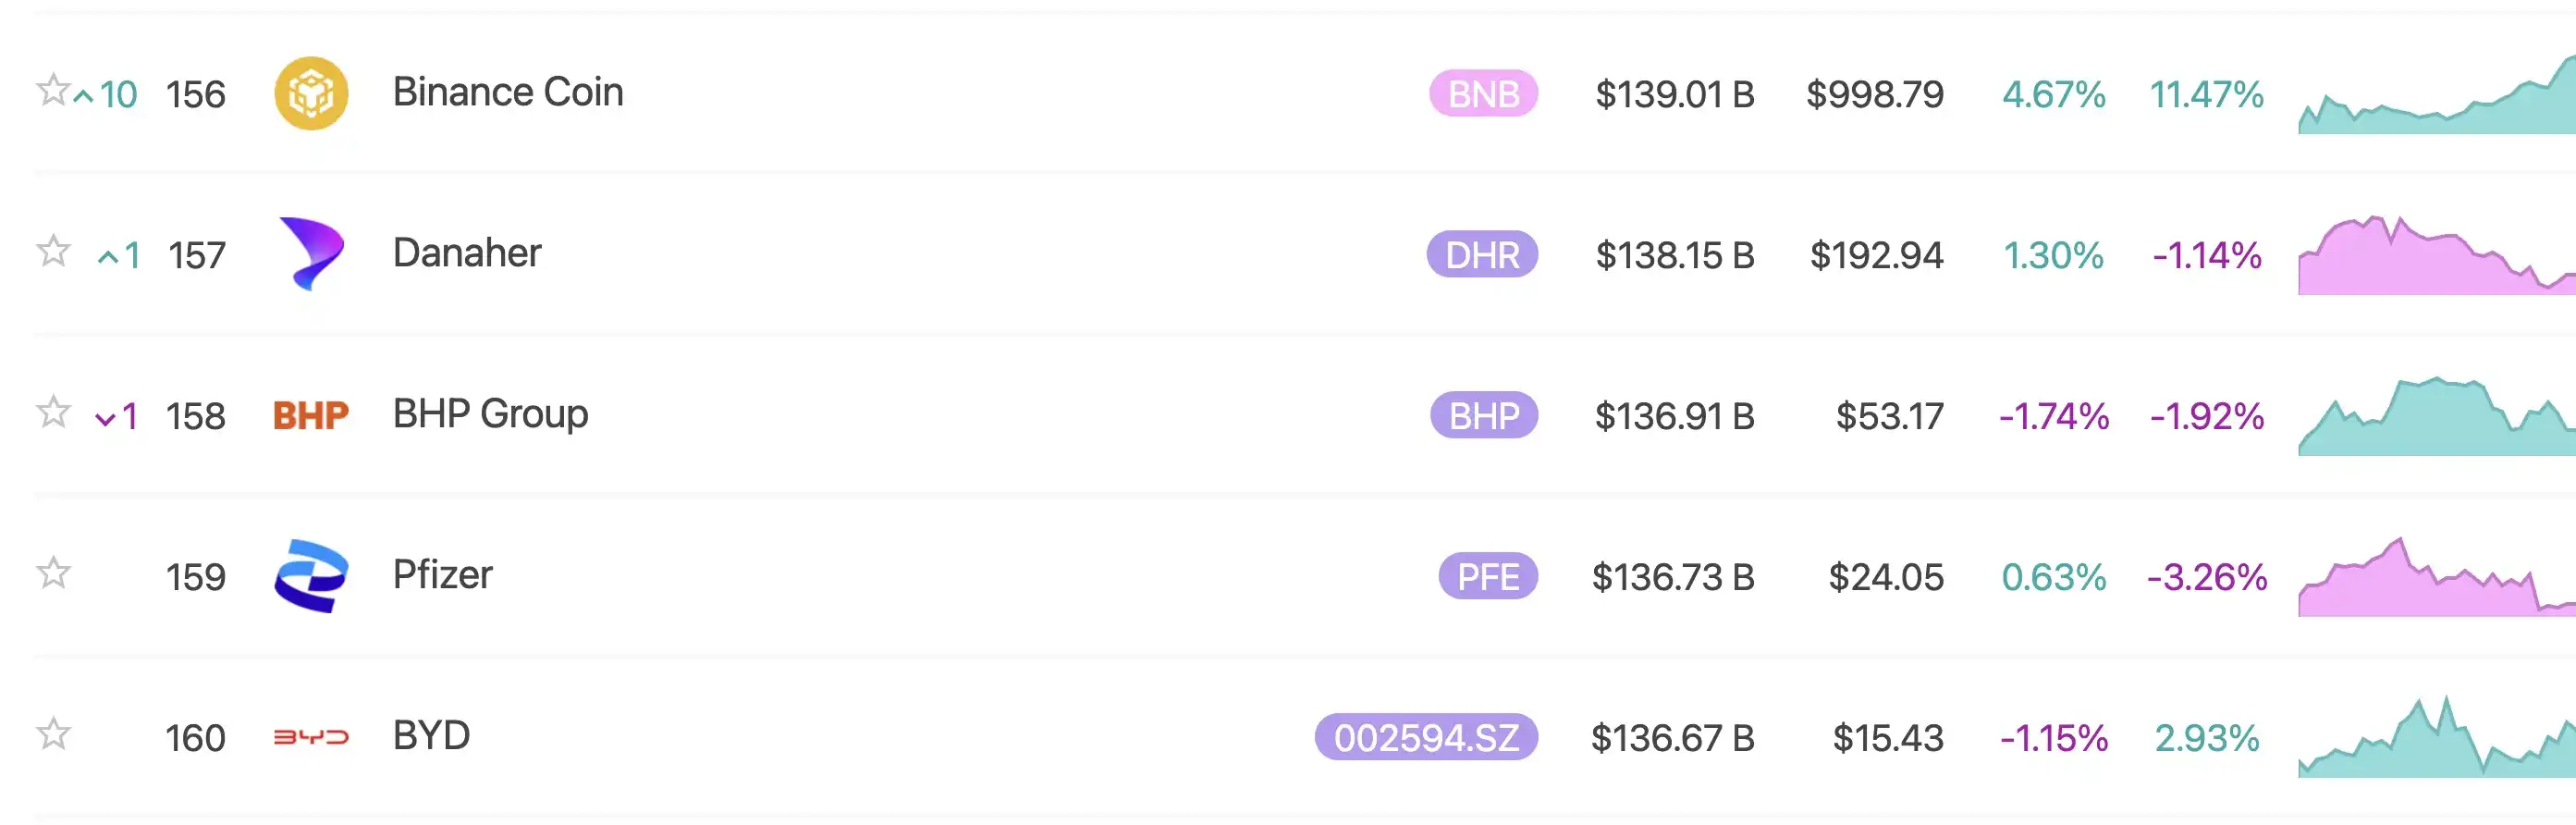Toggle the Danaher favorite star
The width and height of the screenshot is (2576, 825).
[53, 251]
